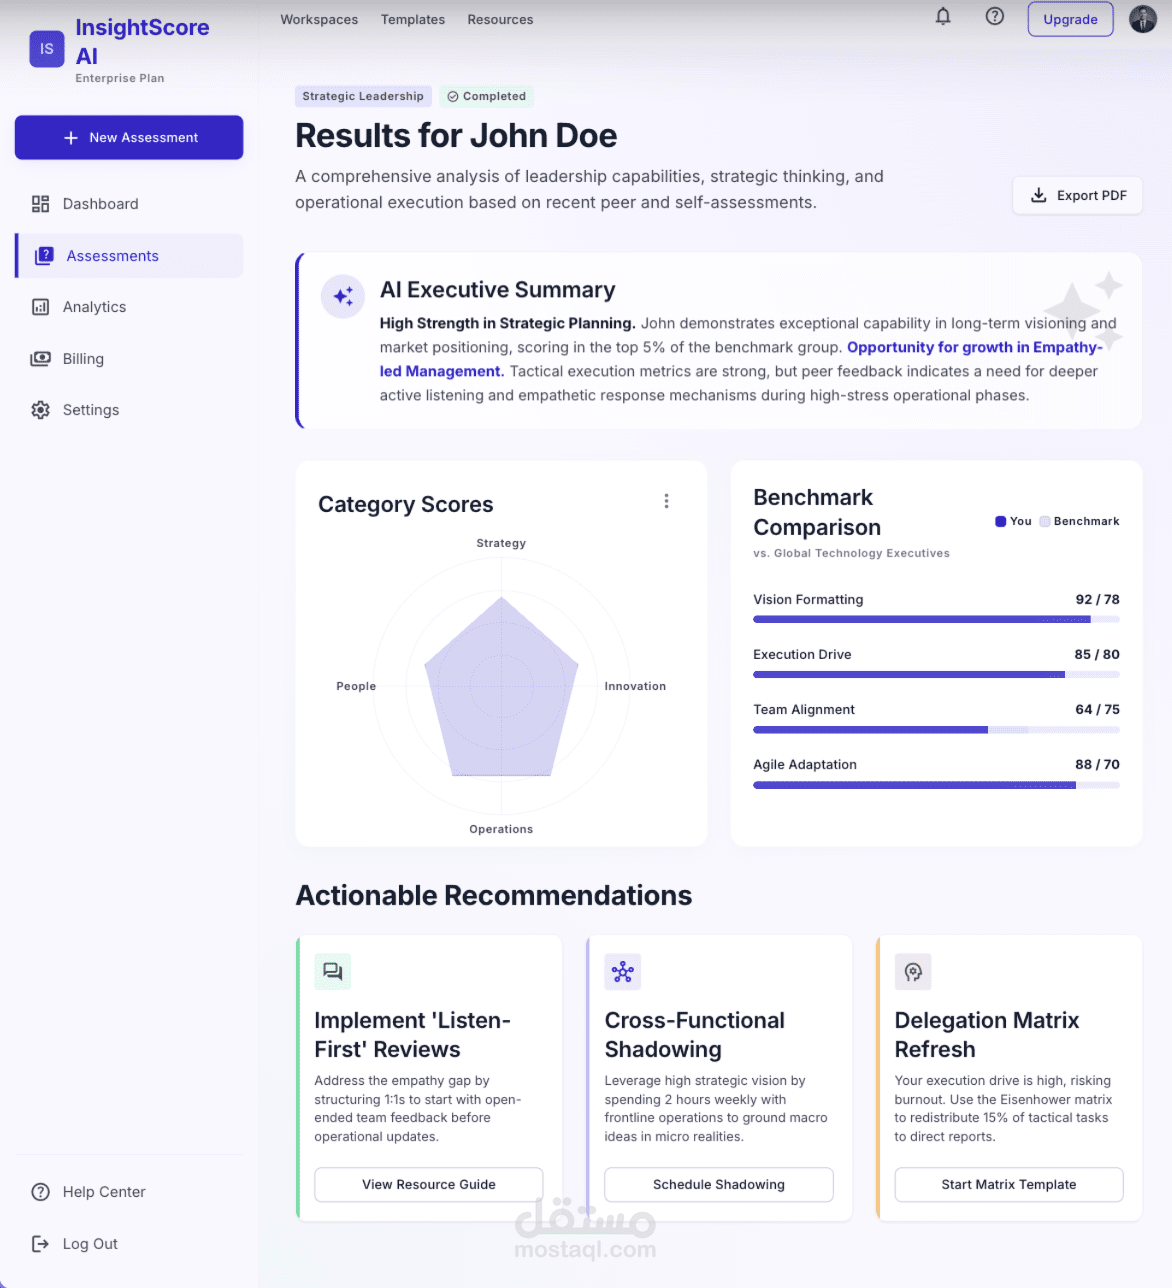This screenshot has width=1172, height=1288.
Task: Click the Innovation axis label
Action: point(635,686)
